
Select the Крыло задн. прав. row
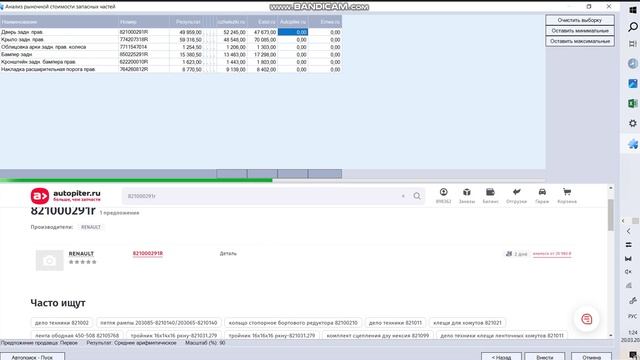pos(171,40)
